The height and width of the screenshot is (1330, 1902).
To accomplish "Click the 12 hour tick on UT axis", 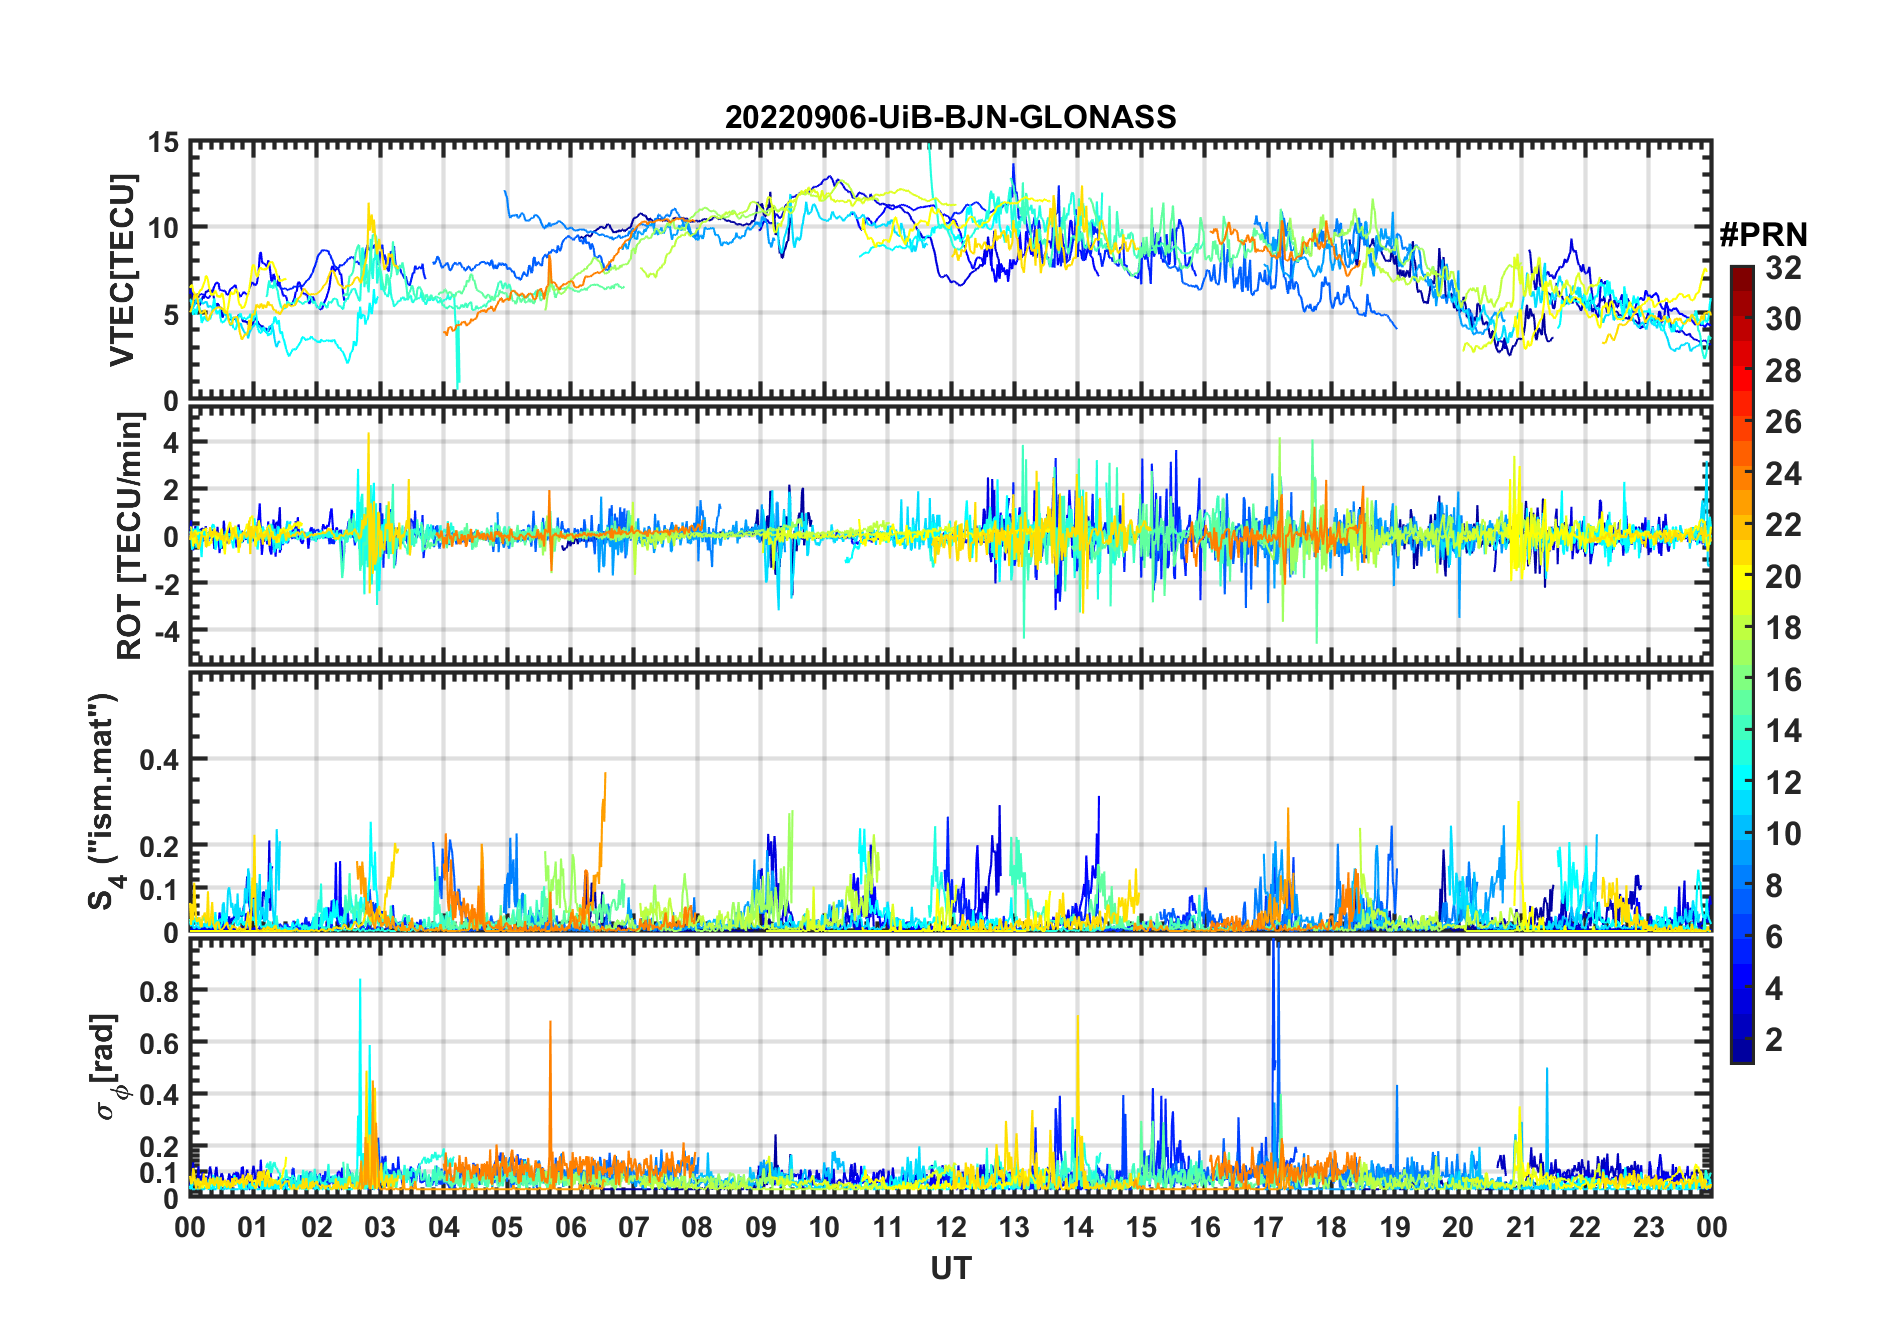I will coord(951,1227).
